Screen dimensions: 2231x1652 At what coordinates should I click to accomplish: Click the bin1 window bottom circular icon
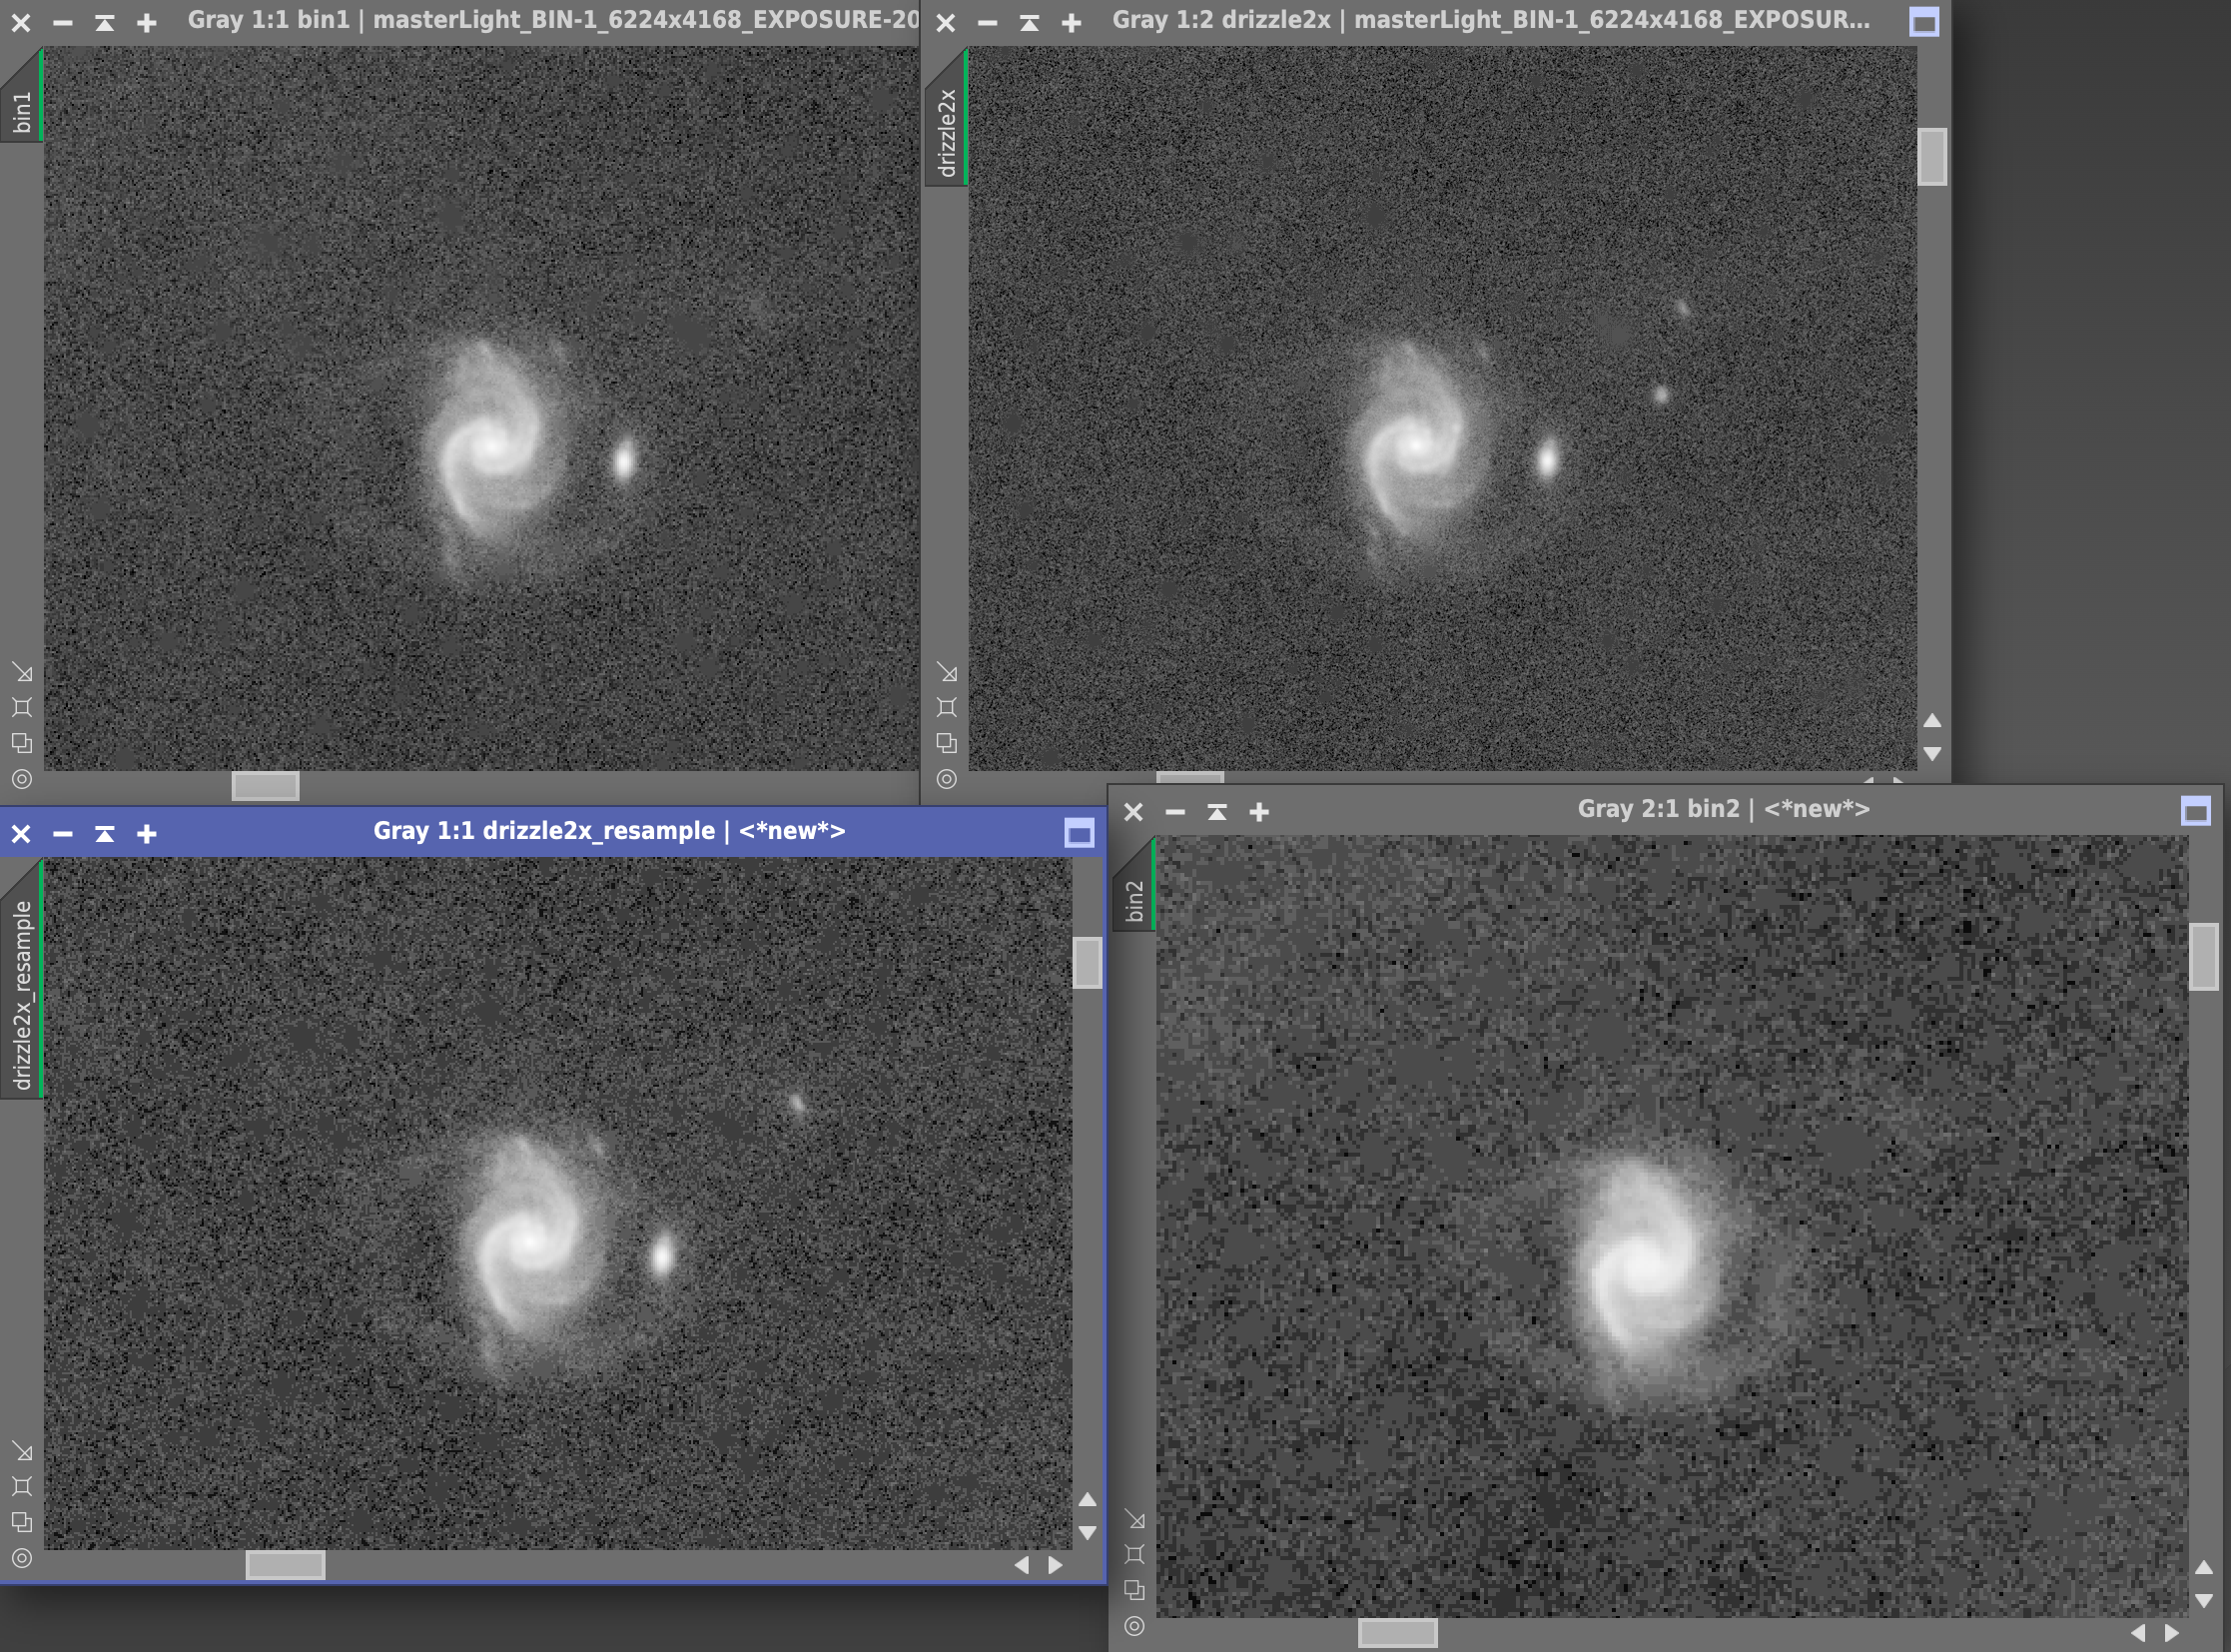click(22, 779)
